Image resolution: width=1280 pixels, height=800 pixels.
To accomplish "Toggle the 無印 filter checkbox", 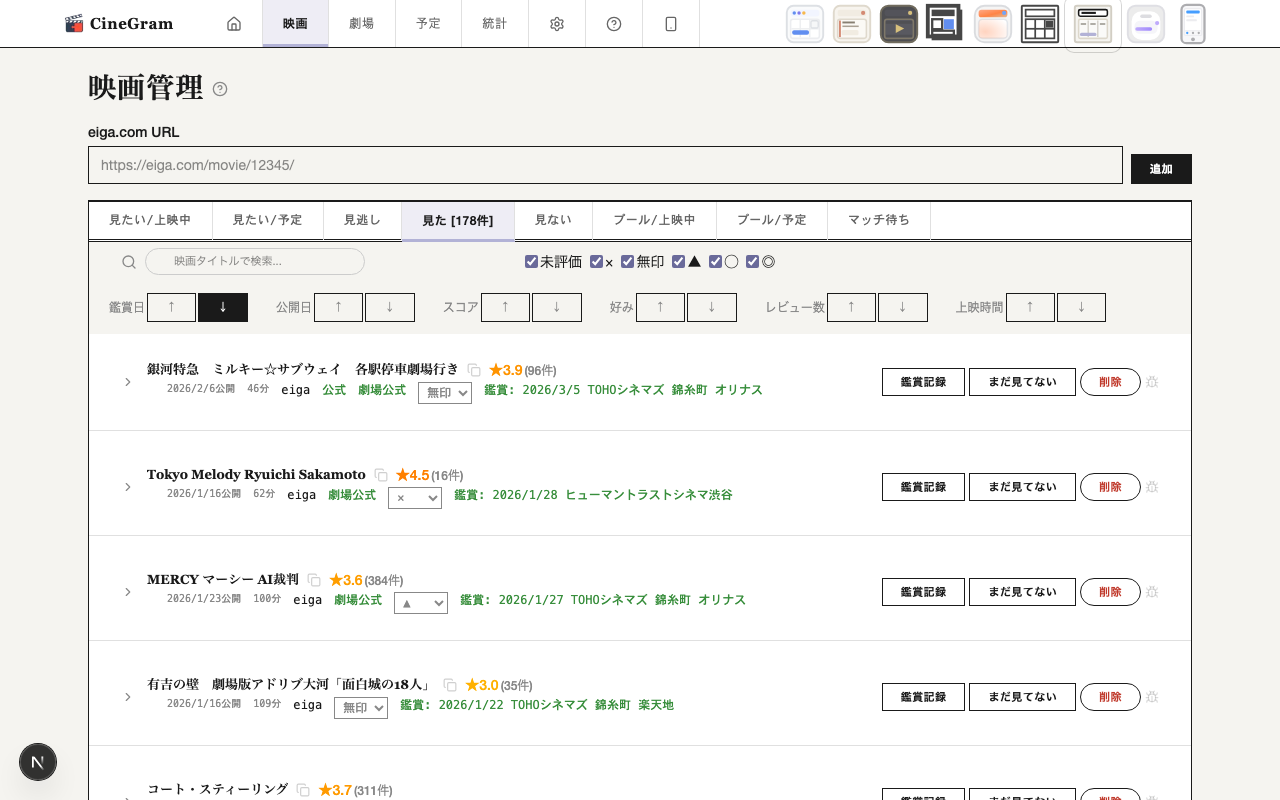I will (x=627, y=261).
